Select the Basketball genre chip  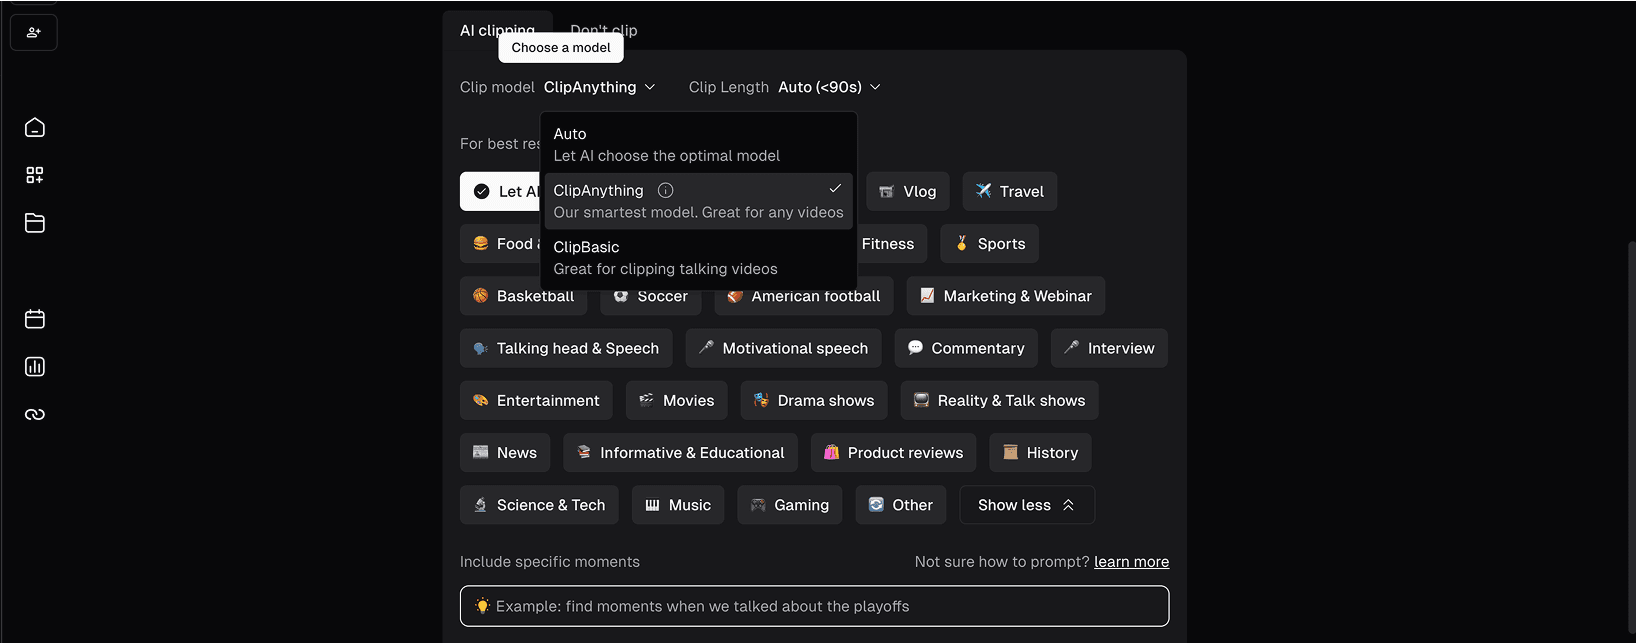(524, 296)
